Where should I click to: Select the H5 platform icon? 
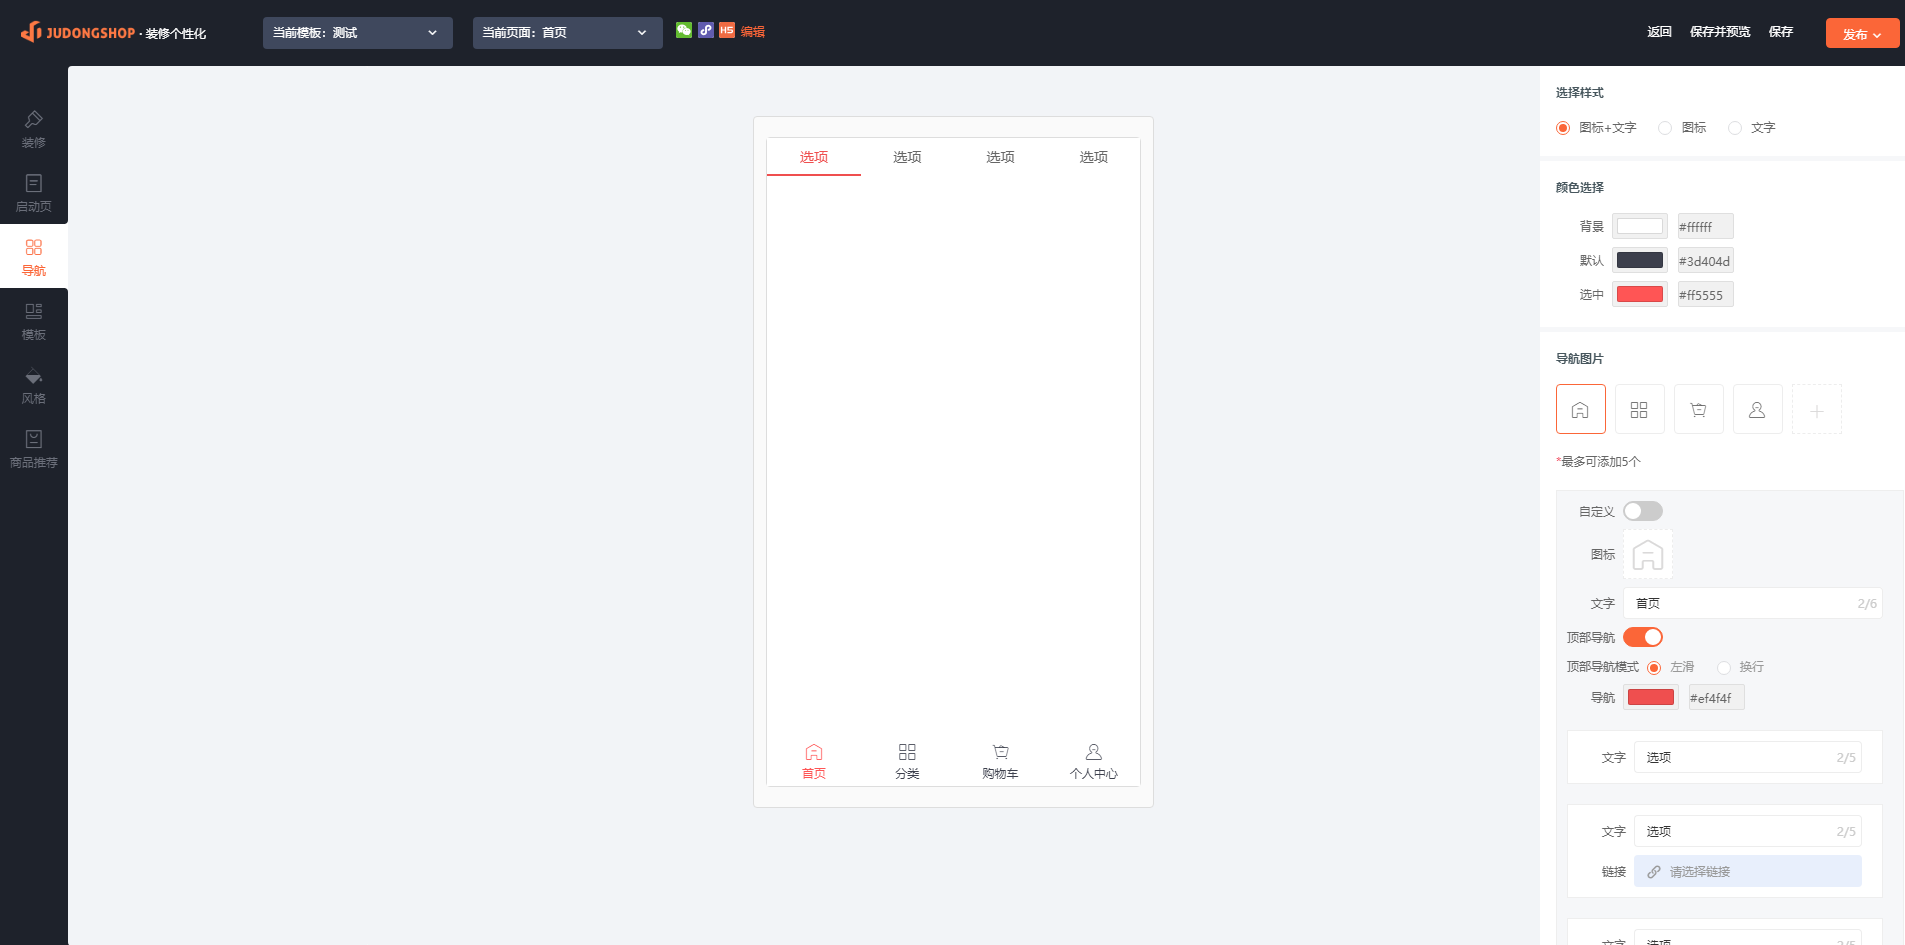pyautogui.click(x=727, y=30)
